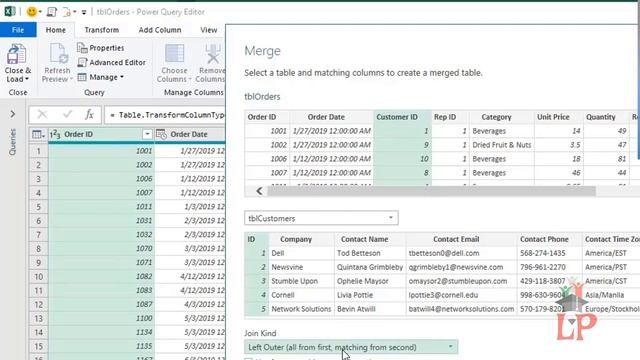Open the Close & Load icon
This screenshot has height=360, width=640.
click(17, 54)
